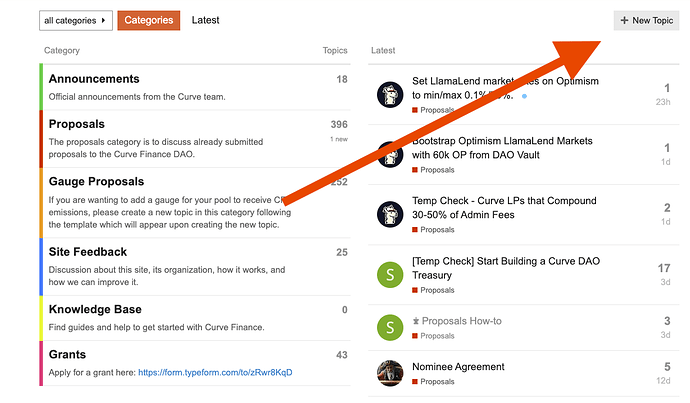Click the 25 topics count for Site Feedback
The width and height of the screenshot is (690, 403).
[341, 253]
